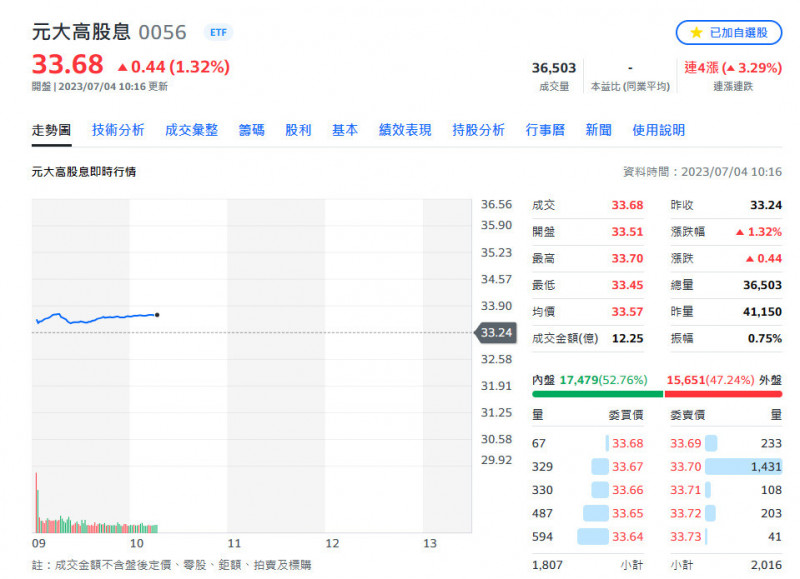Click the bid volume 594 cell
The height and width of the screenshot is (579, 800).
tap(542, 537)
